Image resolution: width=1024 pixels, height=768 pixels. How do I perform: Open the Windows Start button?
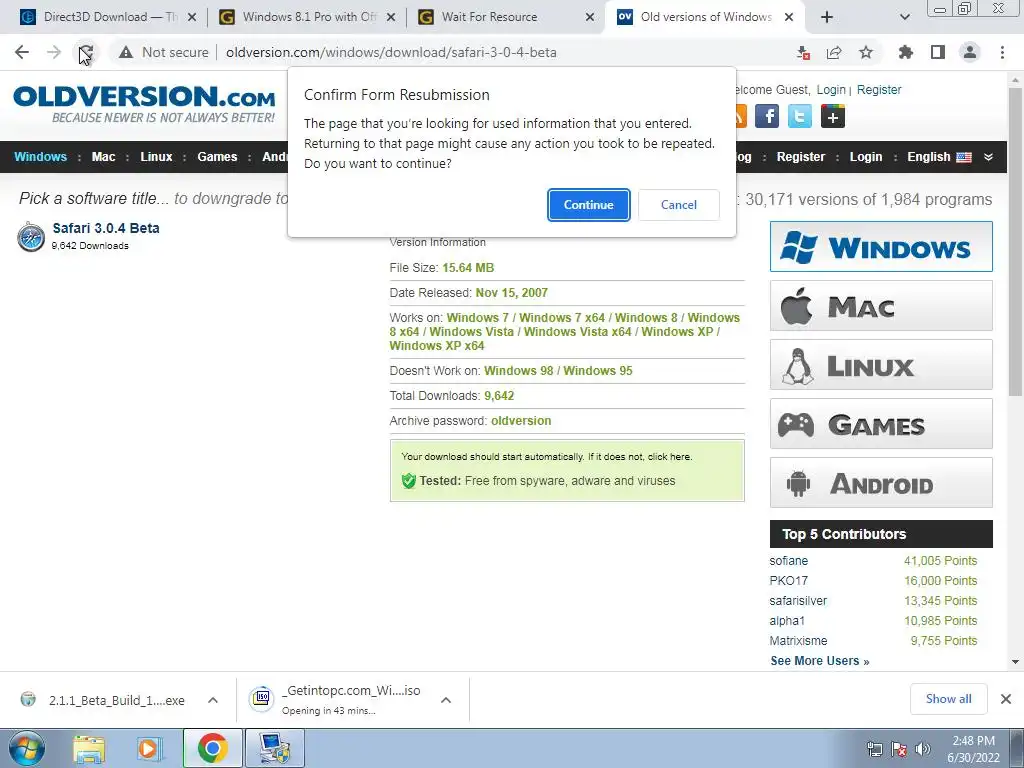coord(26,748)
